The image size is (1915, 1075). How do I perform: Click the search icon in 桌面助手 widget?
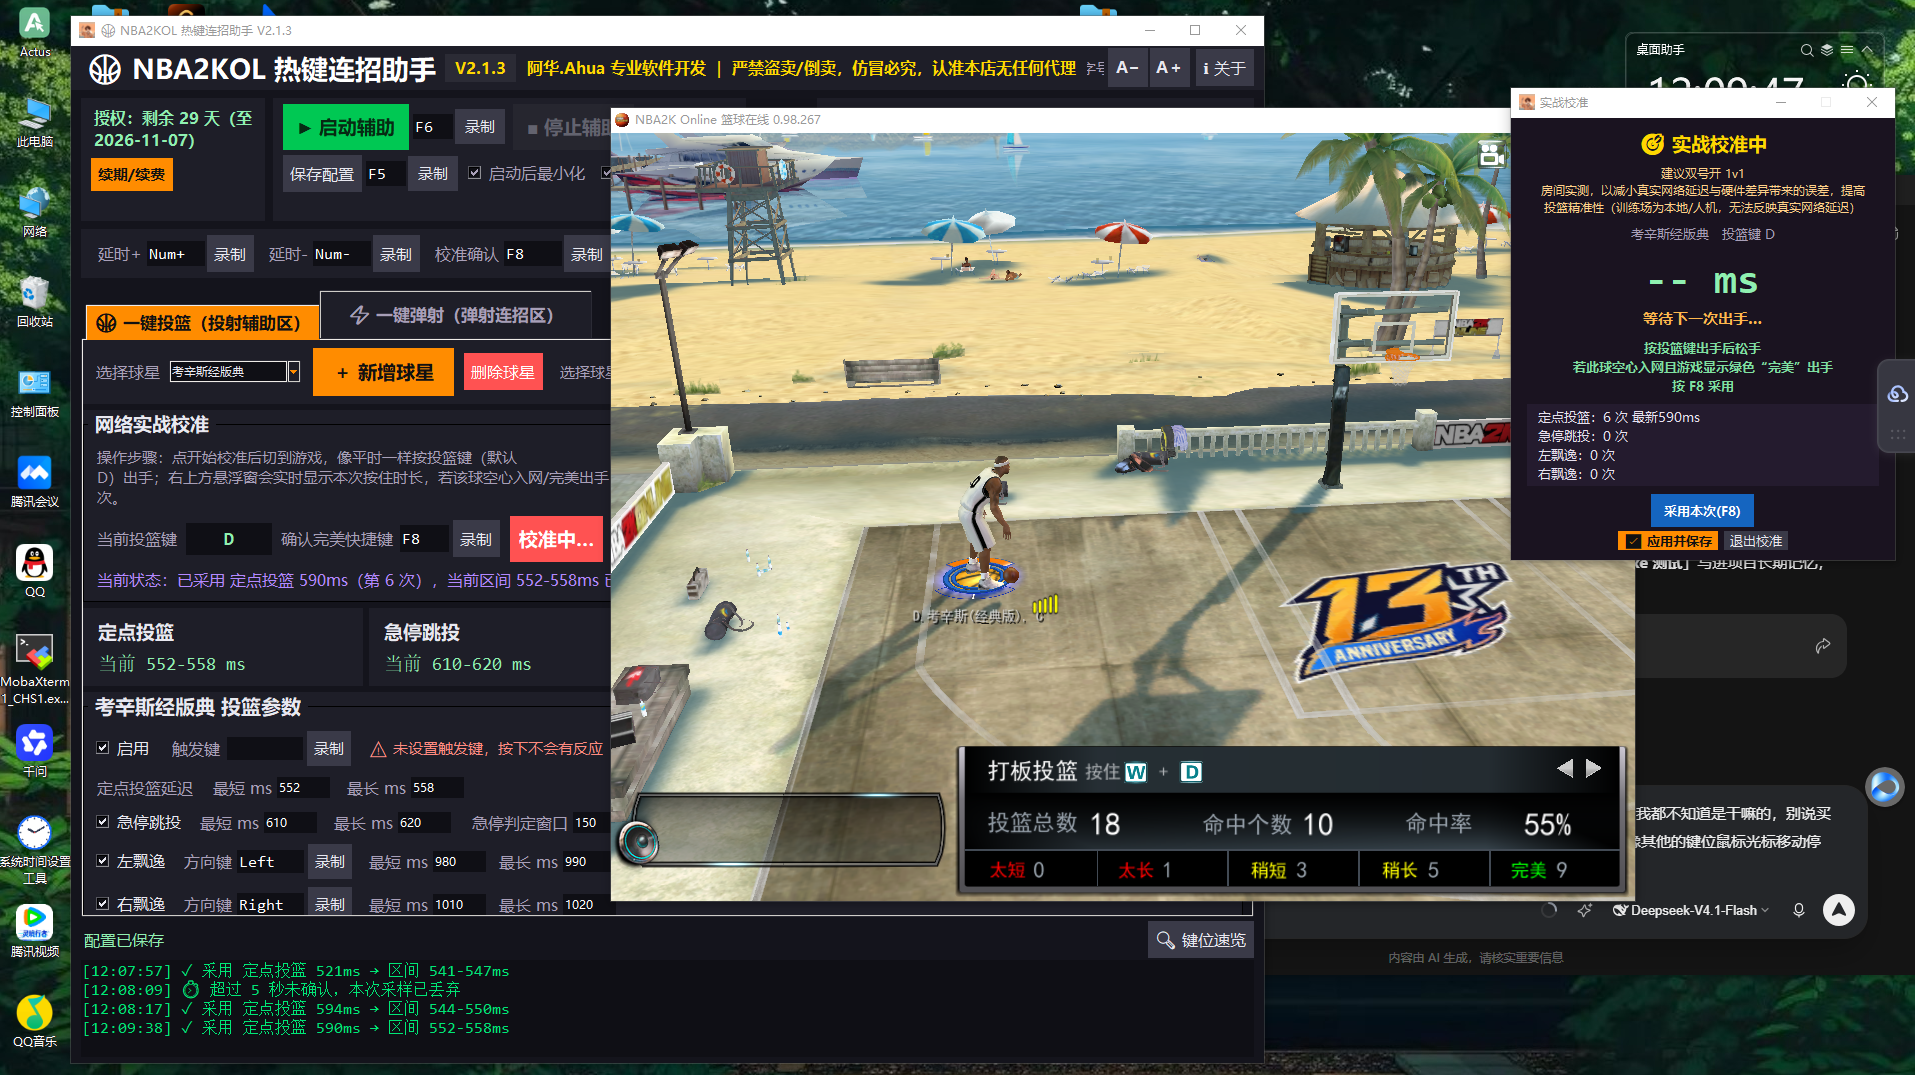click(1806, 50)
